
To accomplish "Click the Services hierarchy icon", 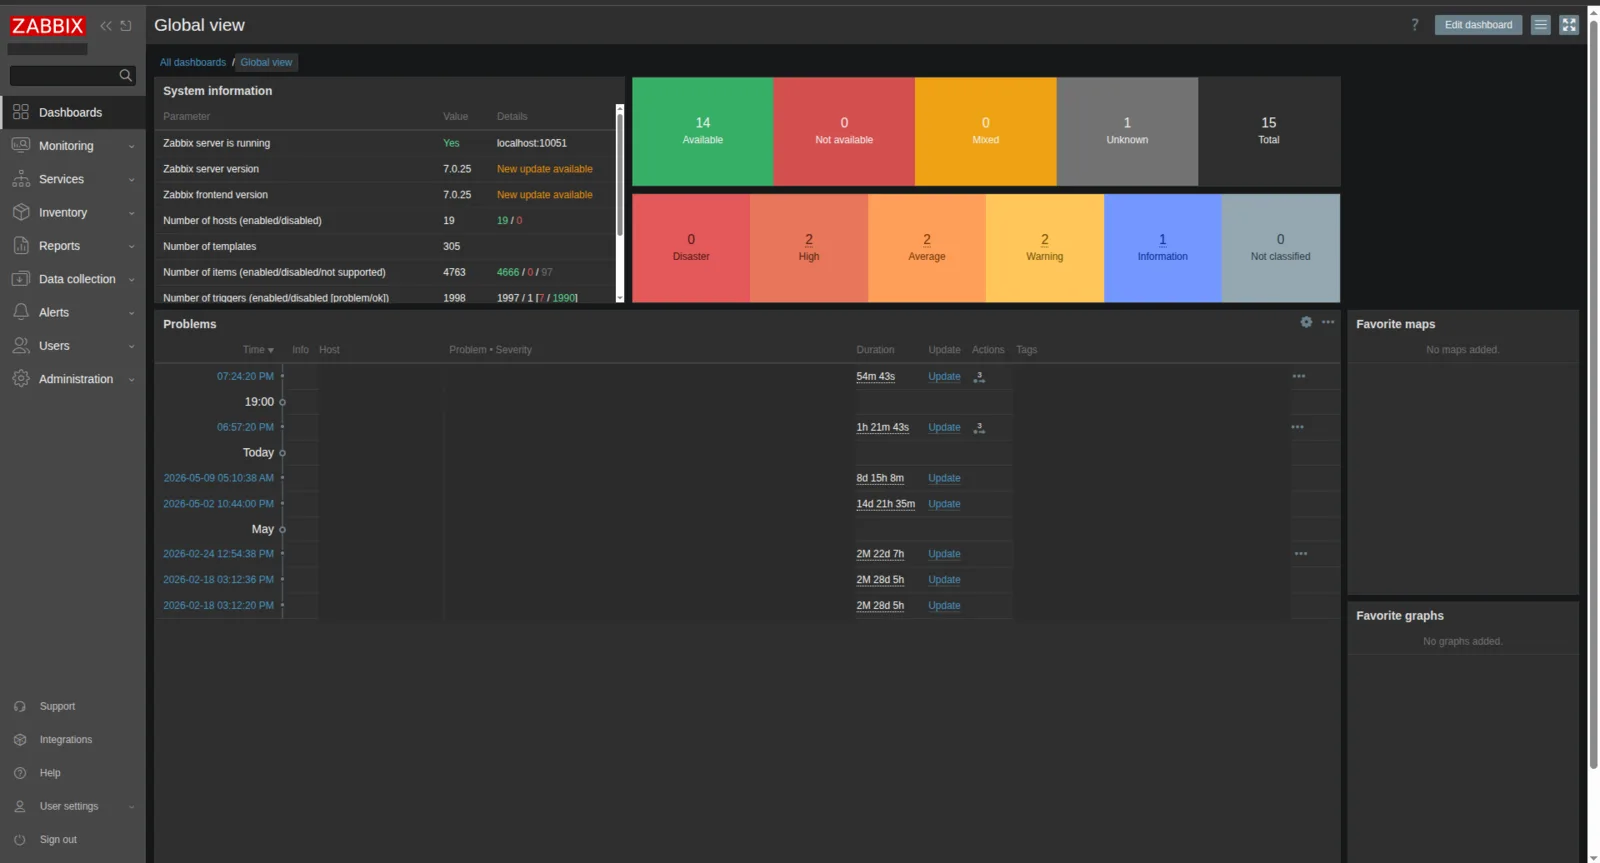I will [21, 179].
